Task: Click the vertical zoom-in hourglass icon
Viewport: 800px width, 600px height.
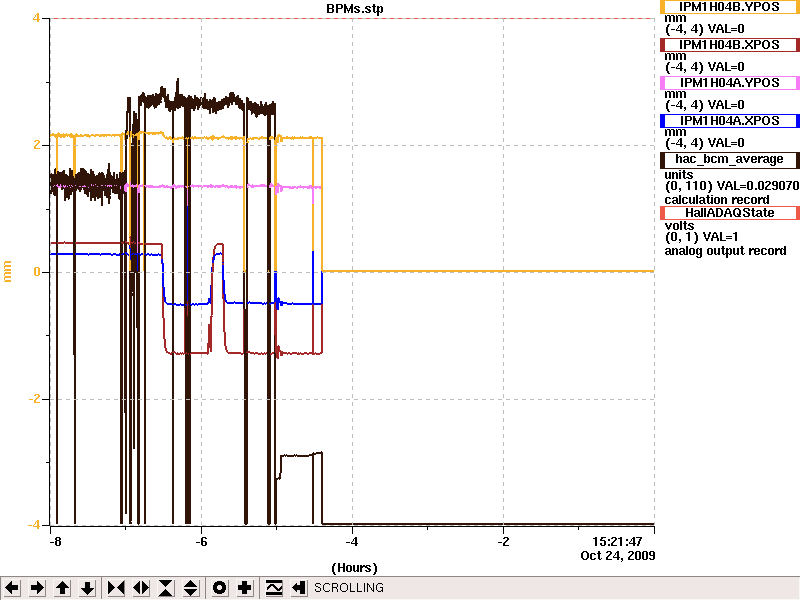Action: pyautogui.click(x=166, y=588)
